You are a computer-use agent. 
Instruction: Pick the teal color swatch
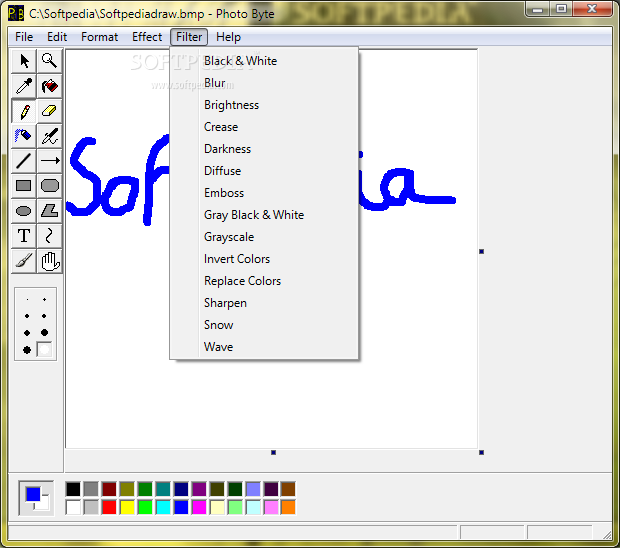click(x=163, y=489)
